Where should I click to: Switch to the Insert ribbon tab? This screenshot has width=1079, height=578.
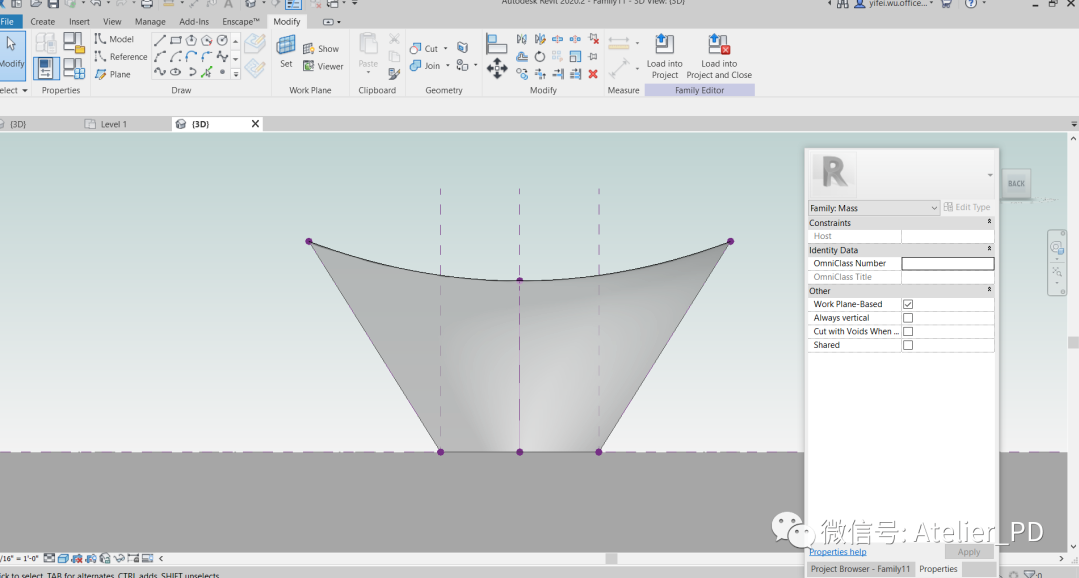tap(79, 21)
